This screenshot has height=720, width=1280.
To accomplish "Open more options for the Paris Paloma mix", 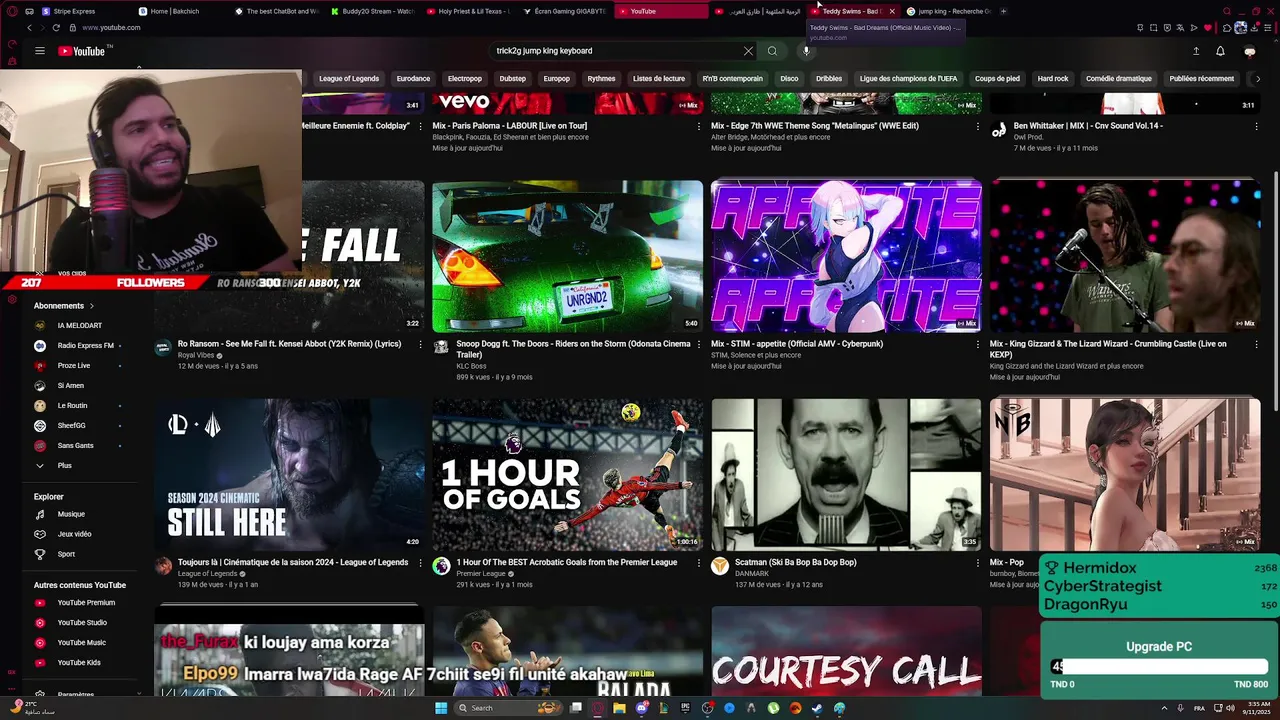I will point(699,126).
